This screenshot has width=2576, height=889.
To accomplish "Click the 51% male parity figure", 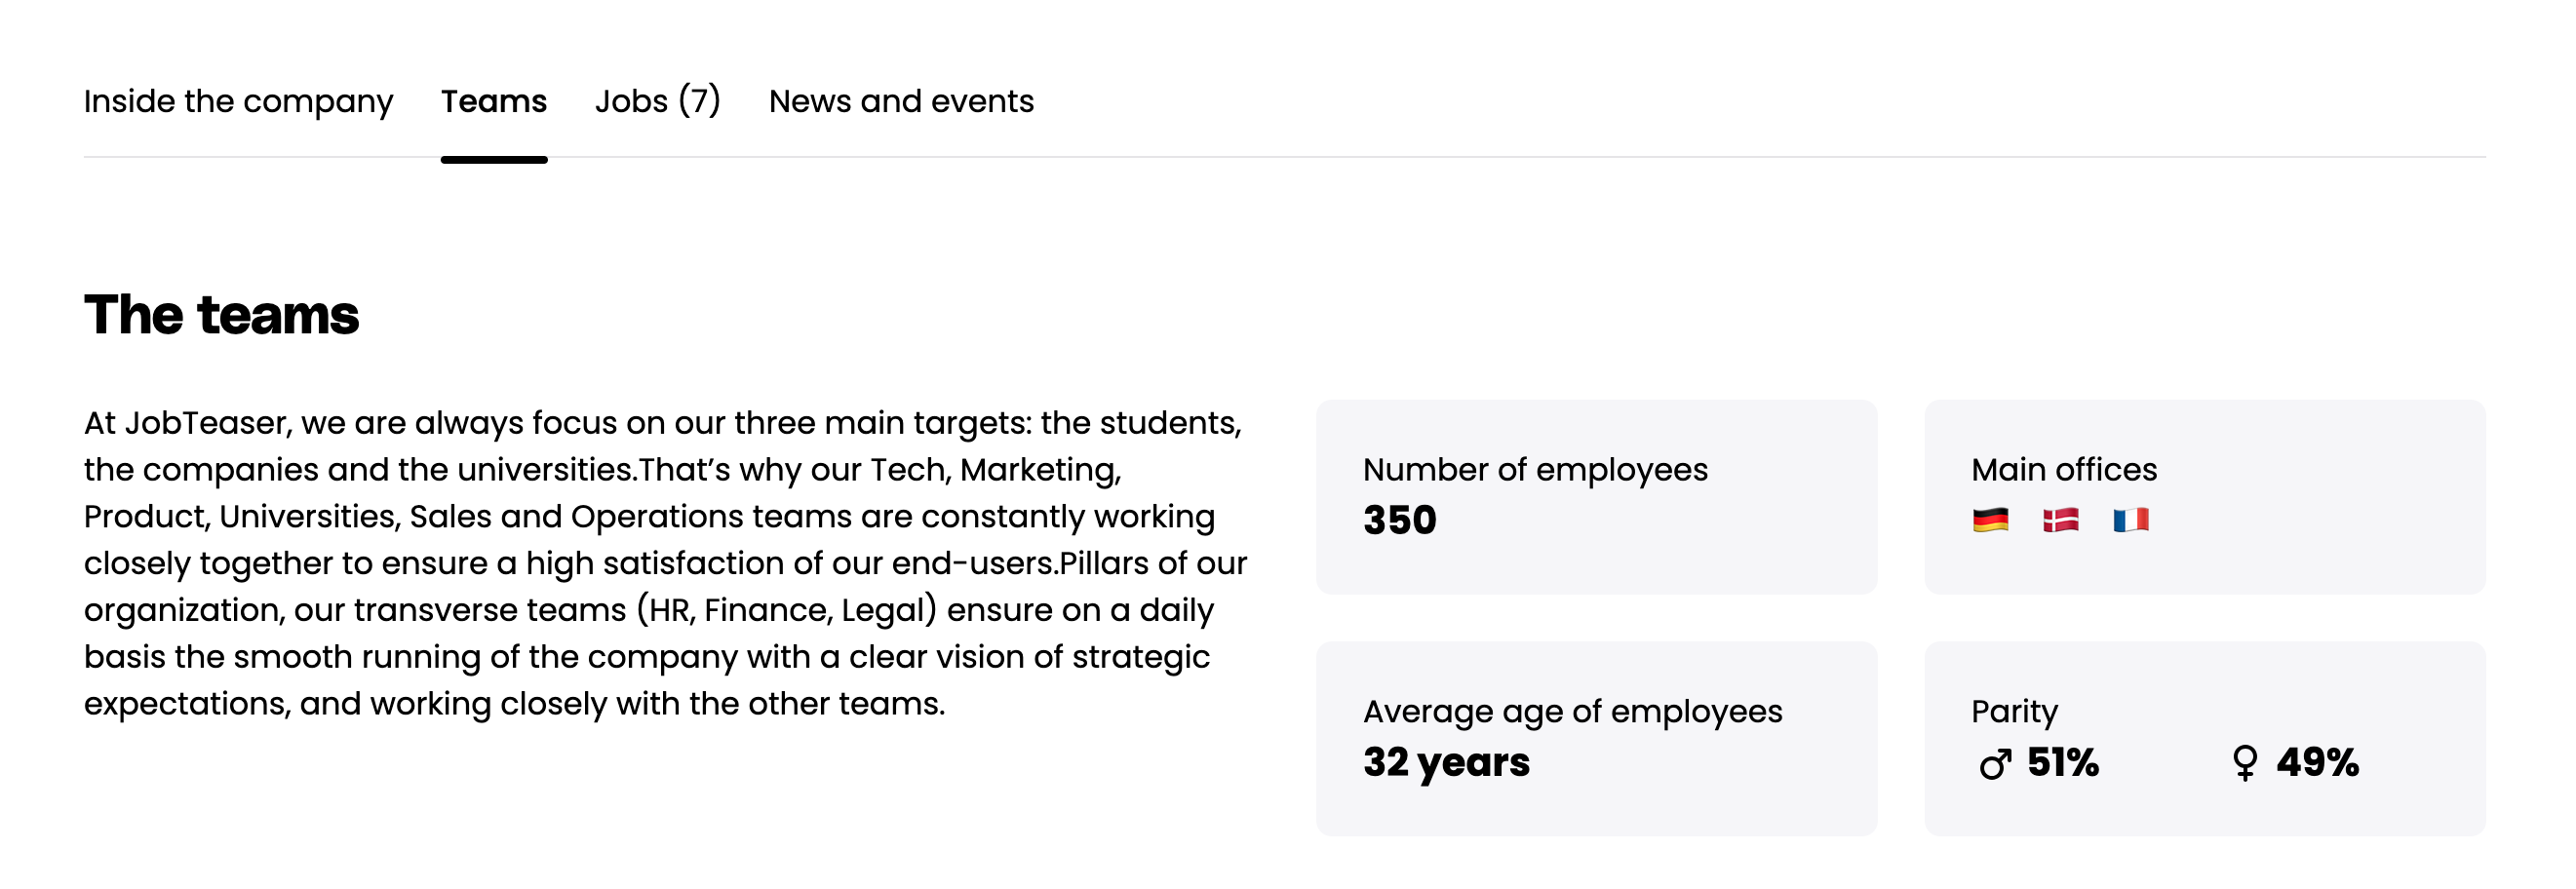I will (2062, 763).
